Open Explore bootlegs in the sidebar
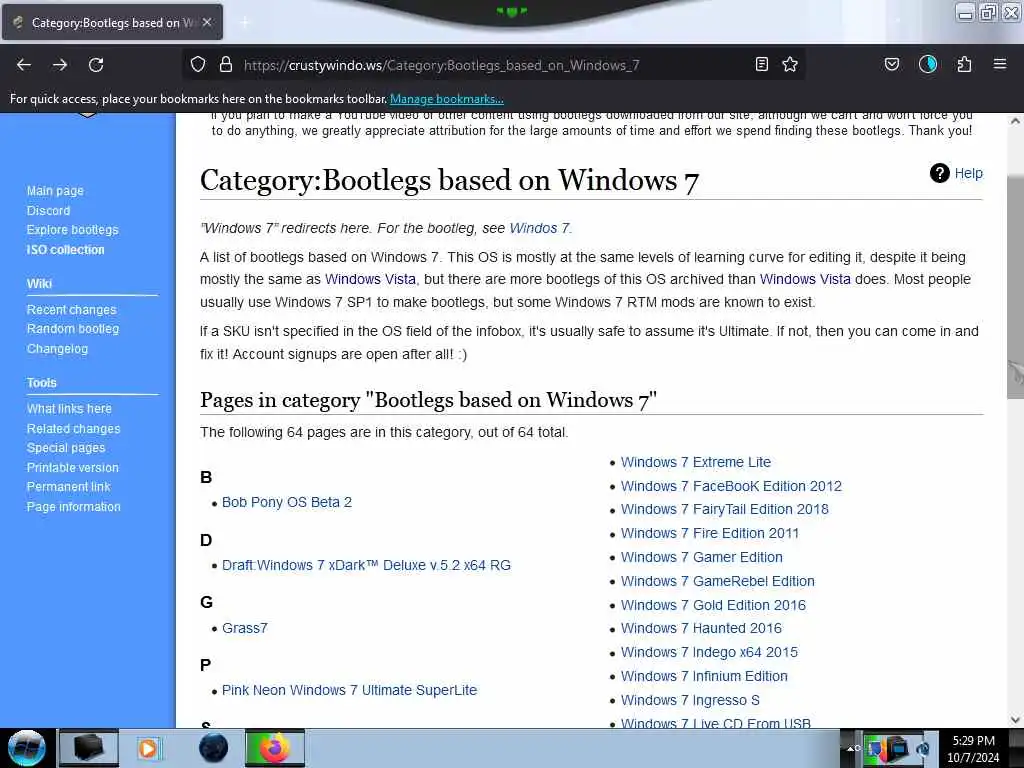 (x=72, y=230)
